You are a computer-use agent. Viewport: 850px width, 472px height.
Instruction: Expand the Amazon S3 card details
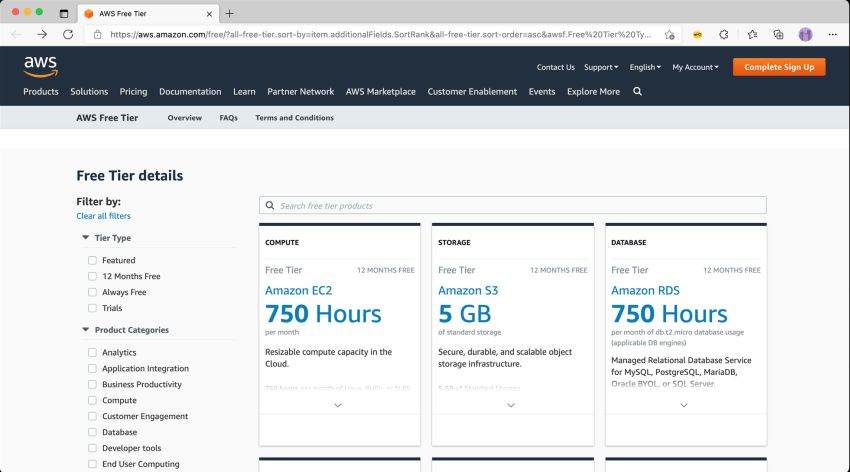click(511, 405)
